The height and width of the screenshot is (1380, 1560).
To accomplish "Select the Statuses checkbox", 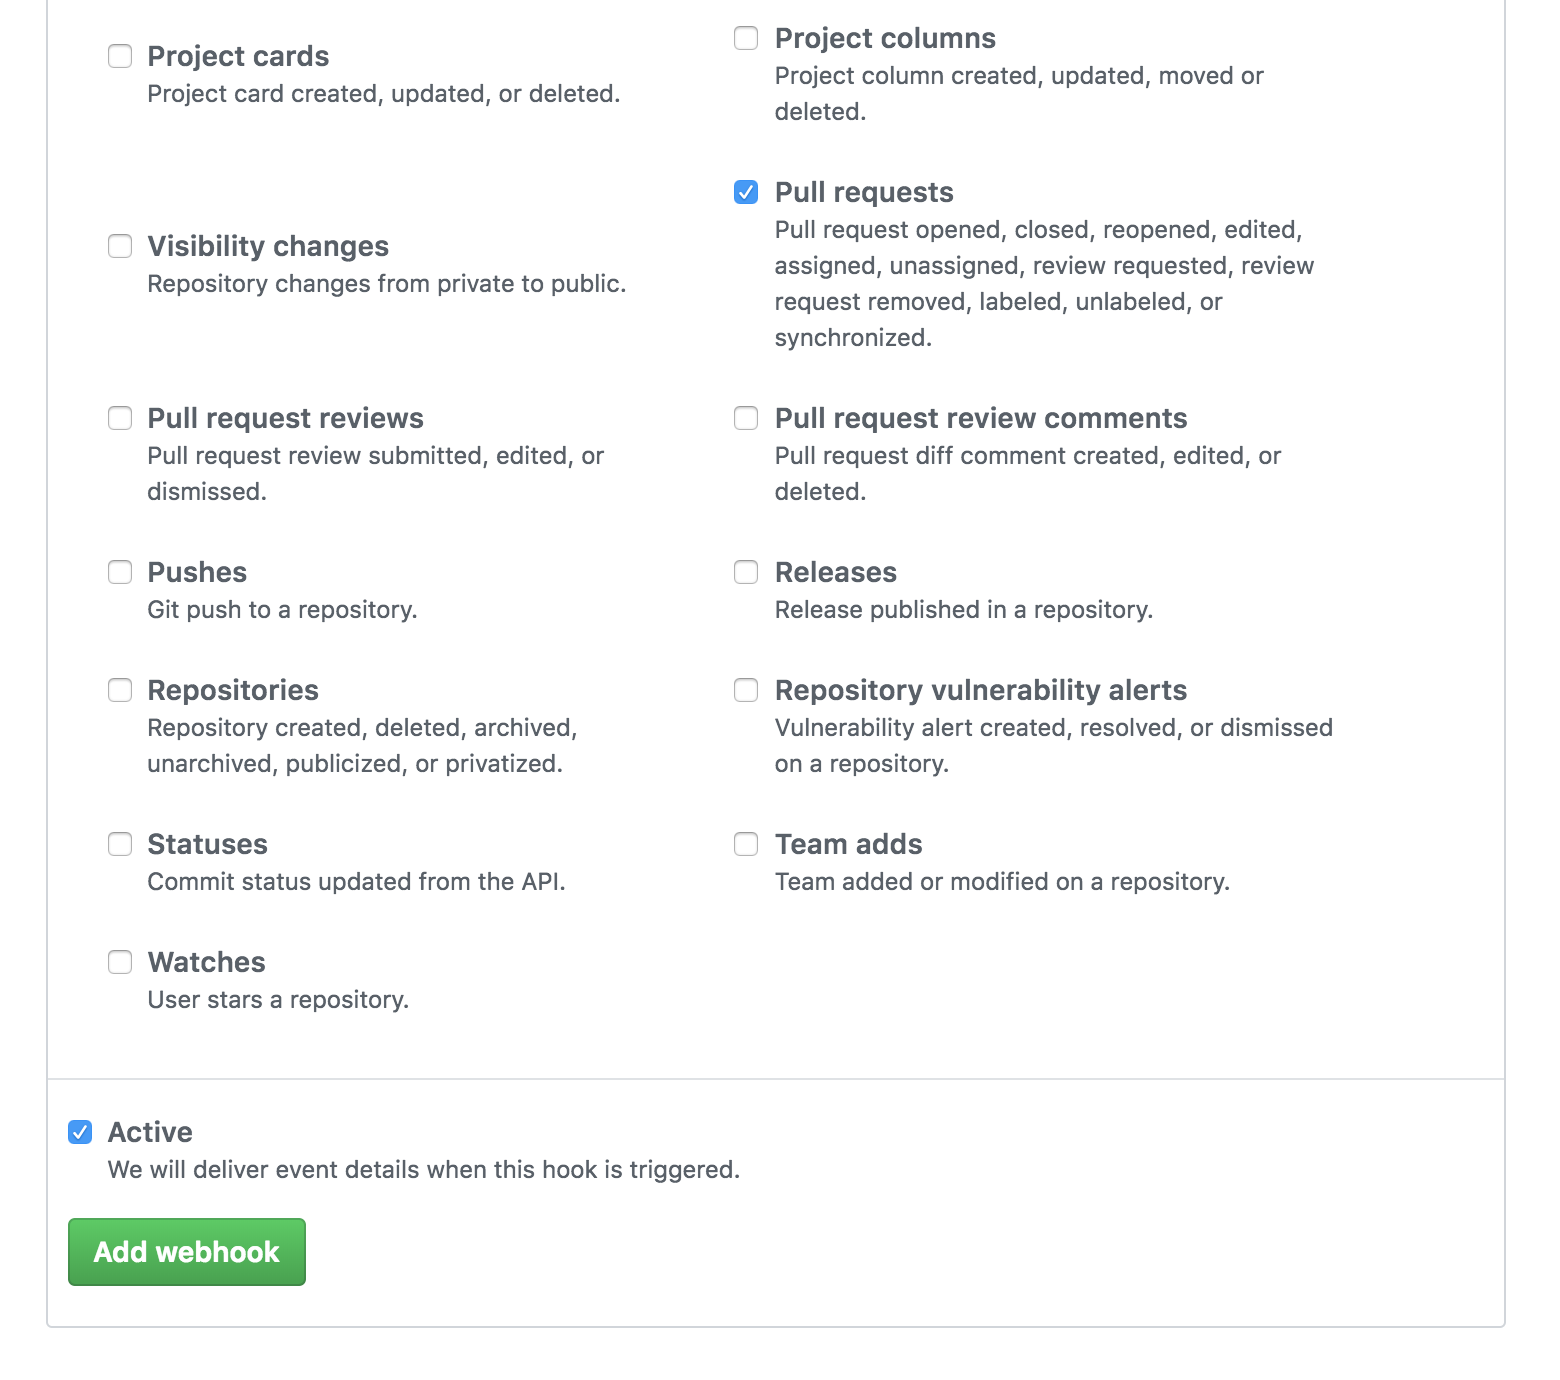I will click(120, 844).
